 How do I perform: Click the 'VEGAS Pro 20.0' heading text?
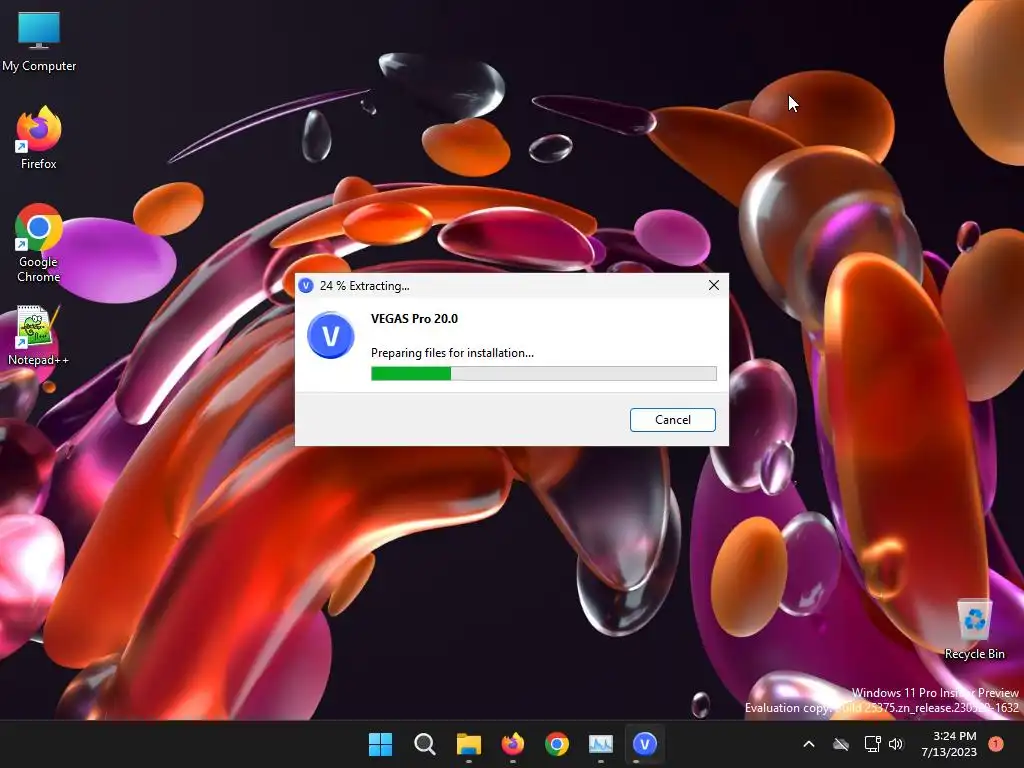coord(414,319)
